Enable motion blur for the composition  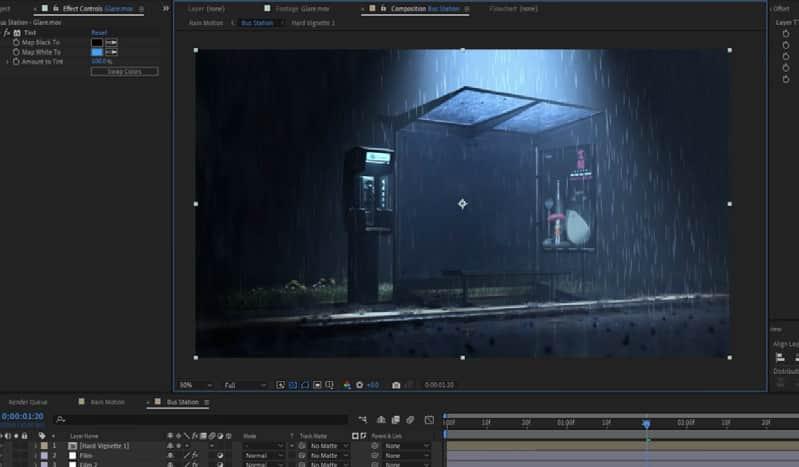pos(410,420)
